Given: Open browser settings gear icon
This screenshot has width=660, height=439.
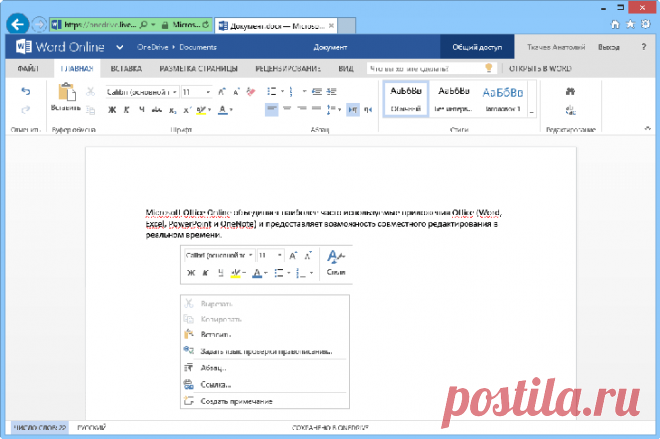Looking at the screenshot, I should coord(645,24).
